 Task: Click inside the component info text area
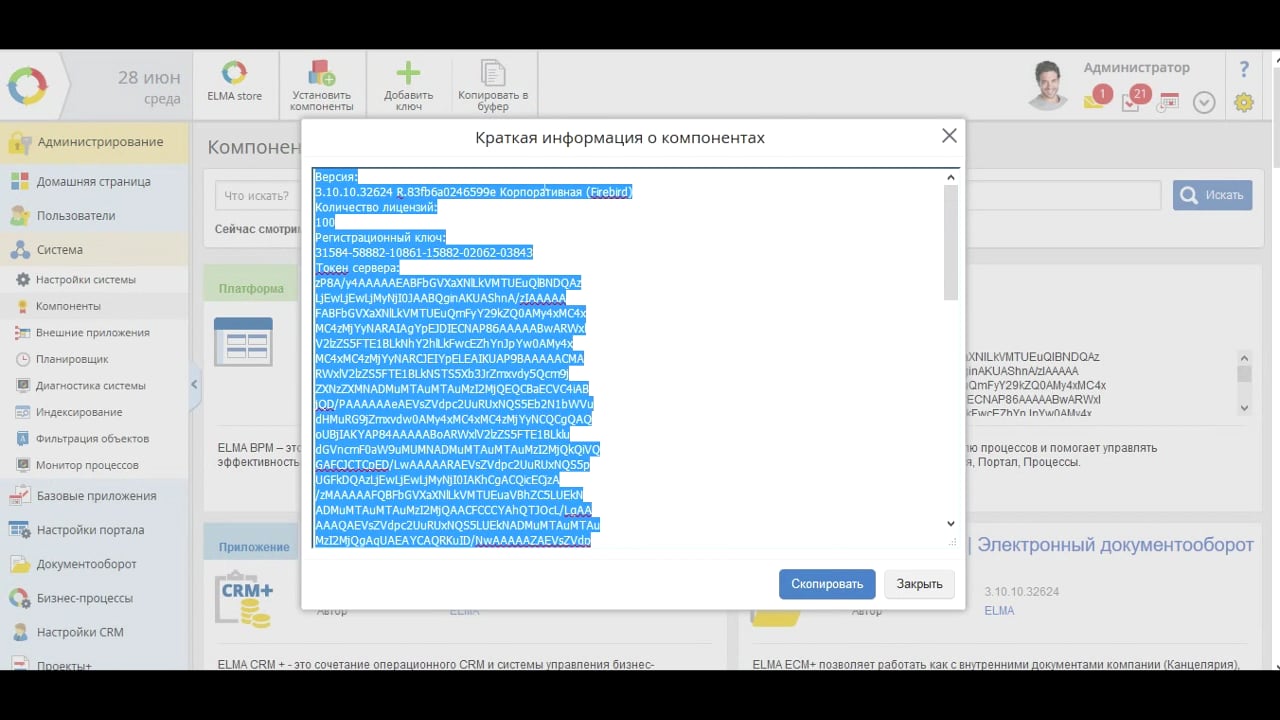(635, 358)
